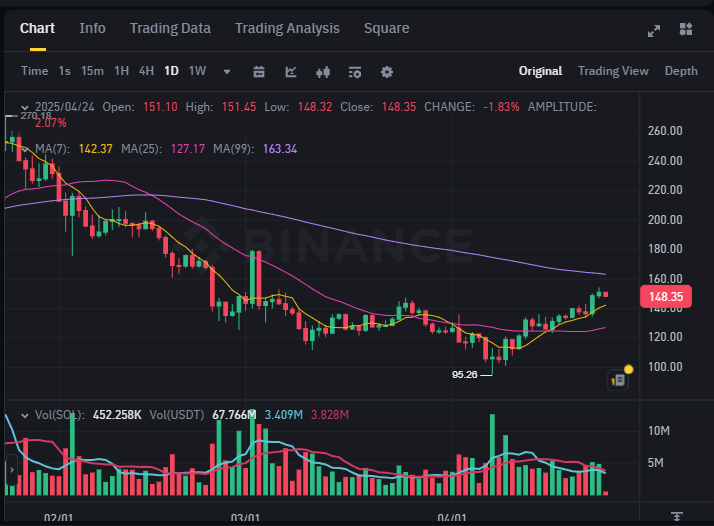The width and height of the screenshot is (714, 526).
Task: Change candlestick chart style icon
Action: pos(323,71)
